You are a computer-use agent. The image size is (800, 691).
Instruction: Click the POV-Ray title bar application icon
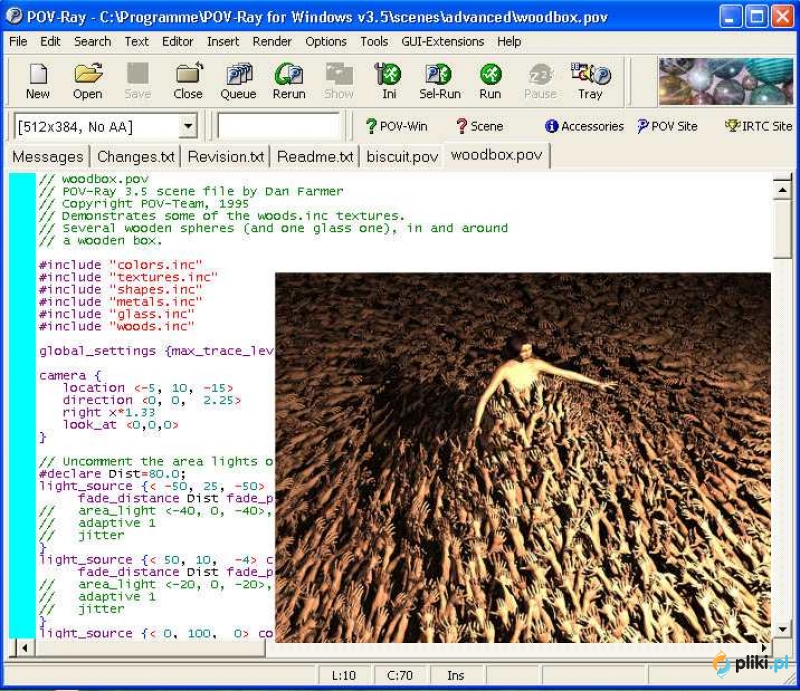point(14,16)
